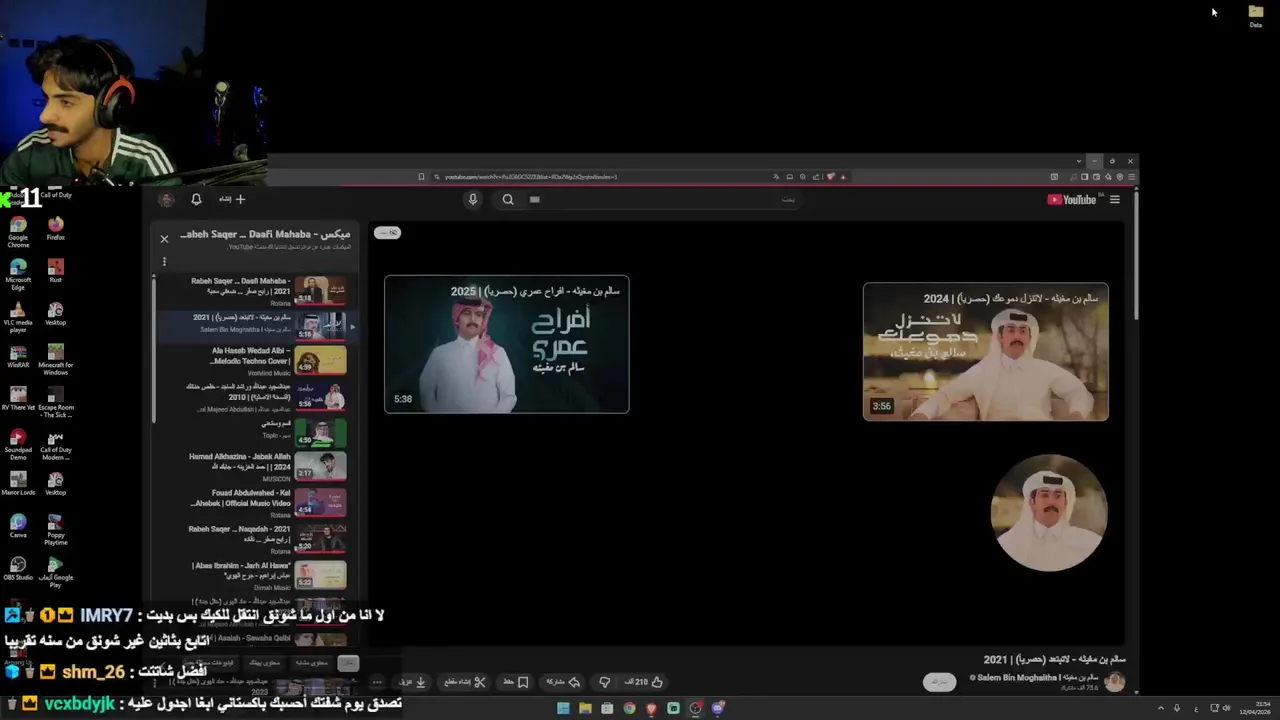
Task: Switch to Brave browser on the taskbar
Action: click(651, 708)
